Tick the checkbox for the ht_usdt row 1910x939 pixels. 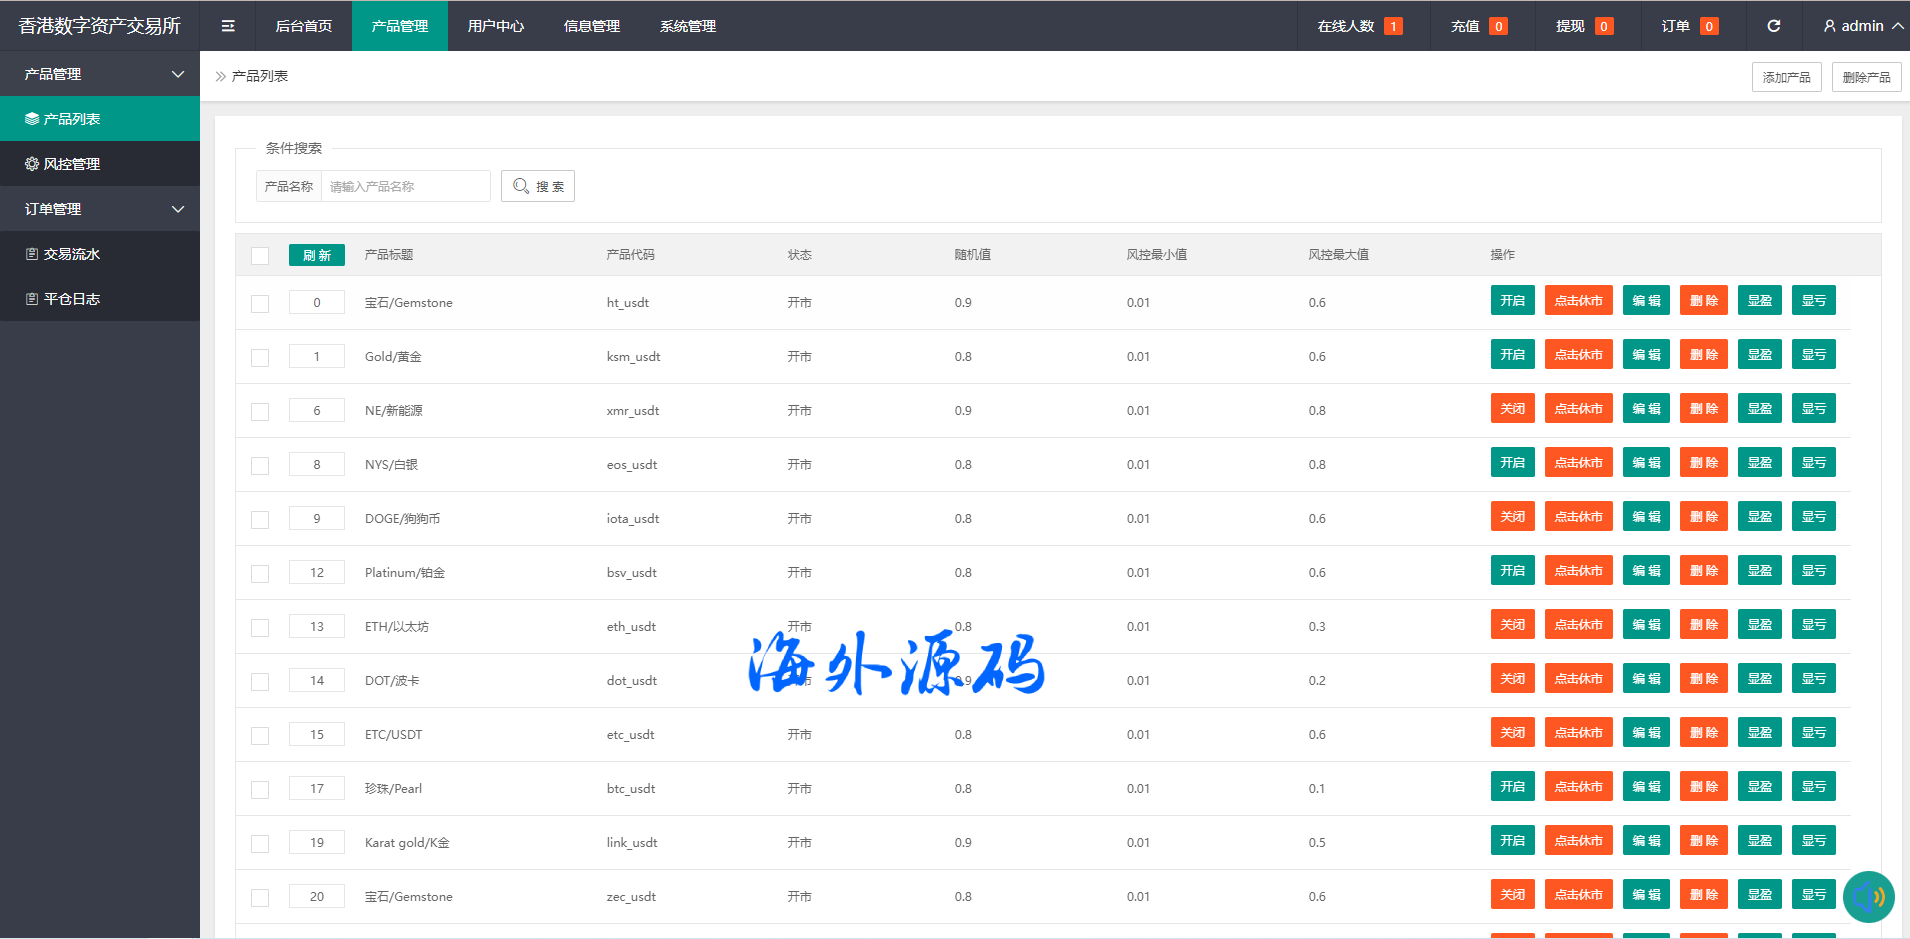pos(260,303)
